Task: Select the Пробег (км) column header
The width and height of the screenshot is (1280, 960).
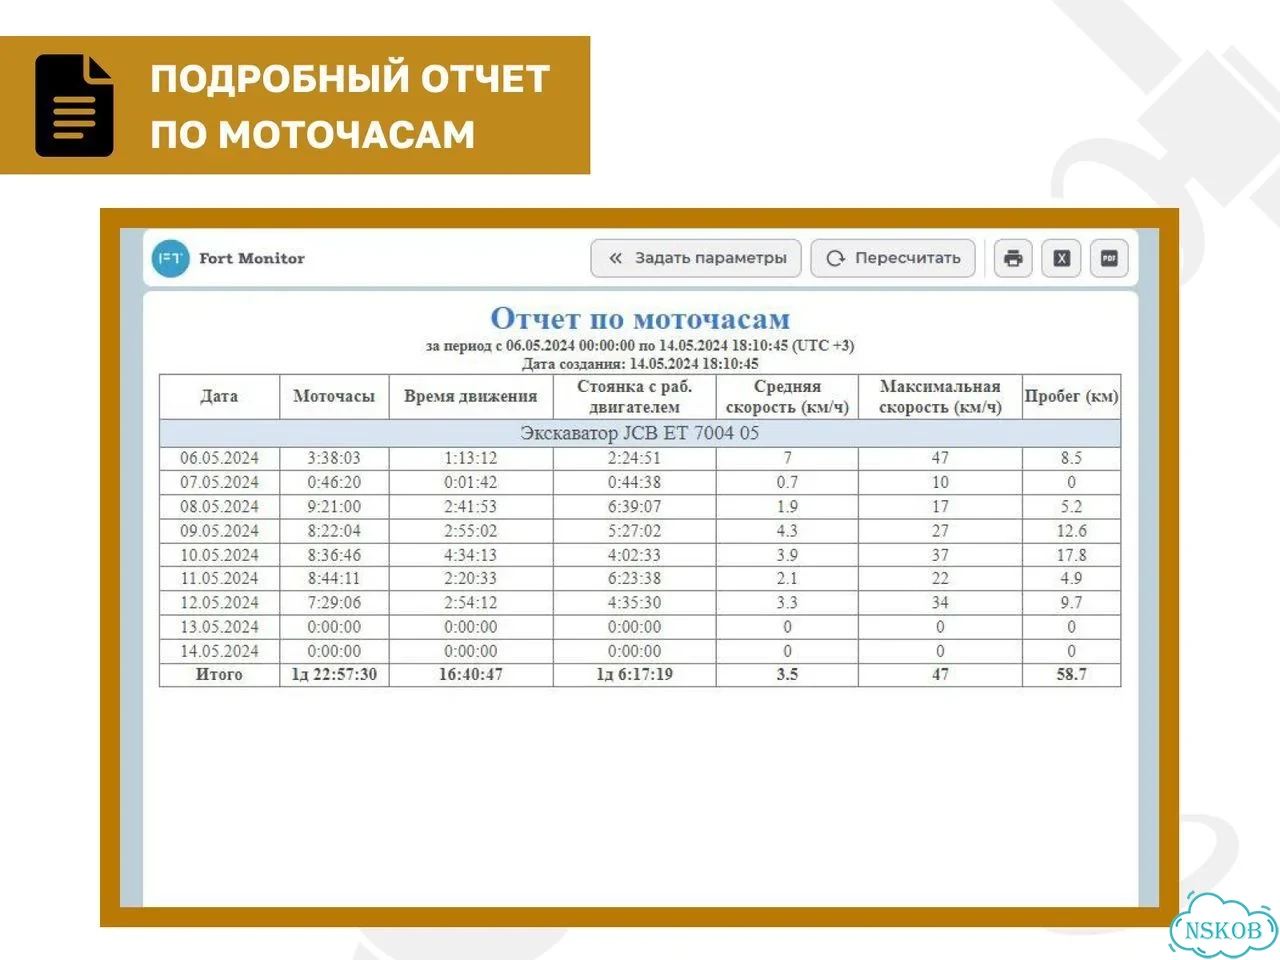Action: [x=1071, y=396]
